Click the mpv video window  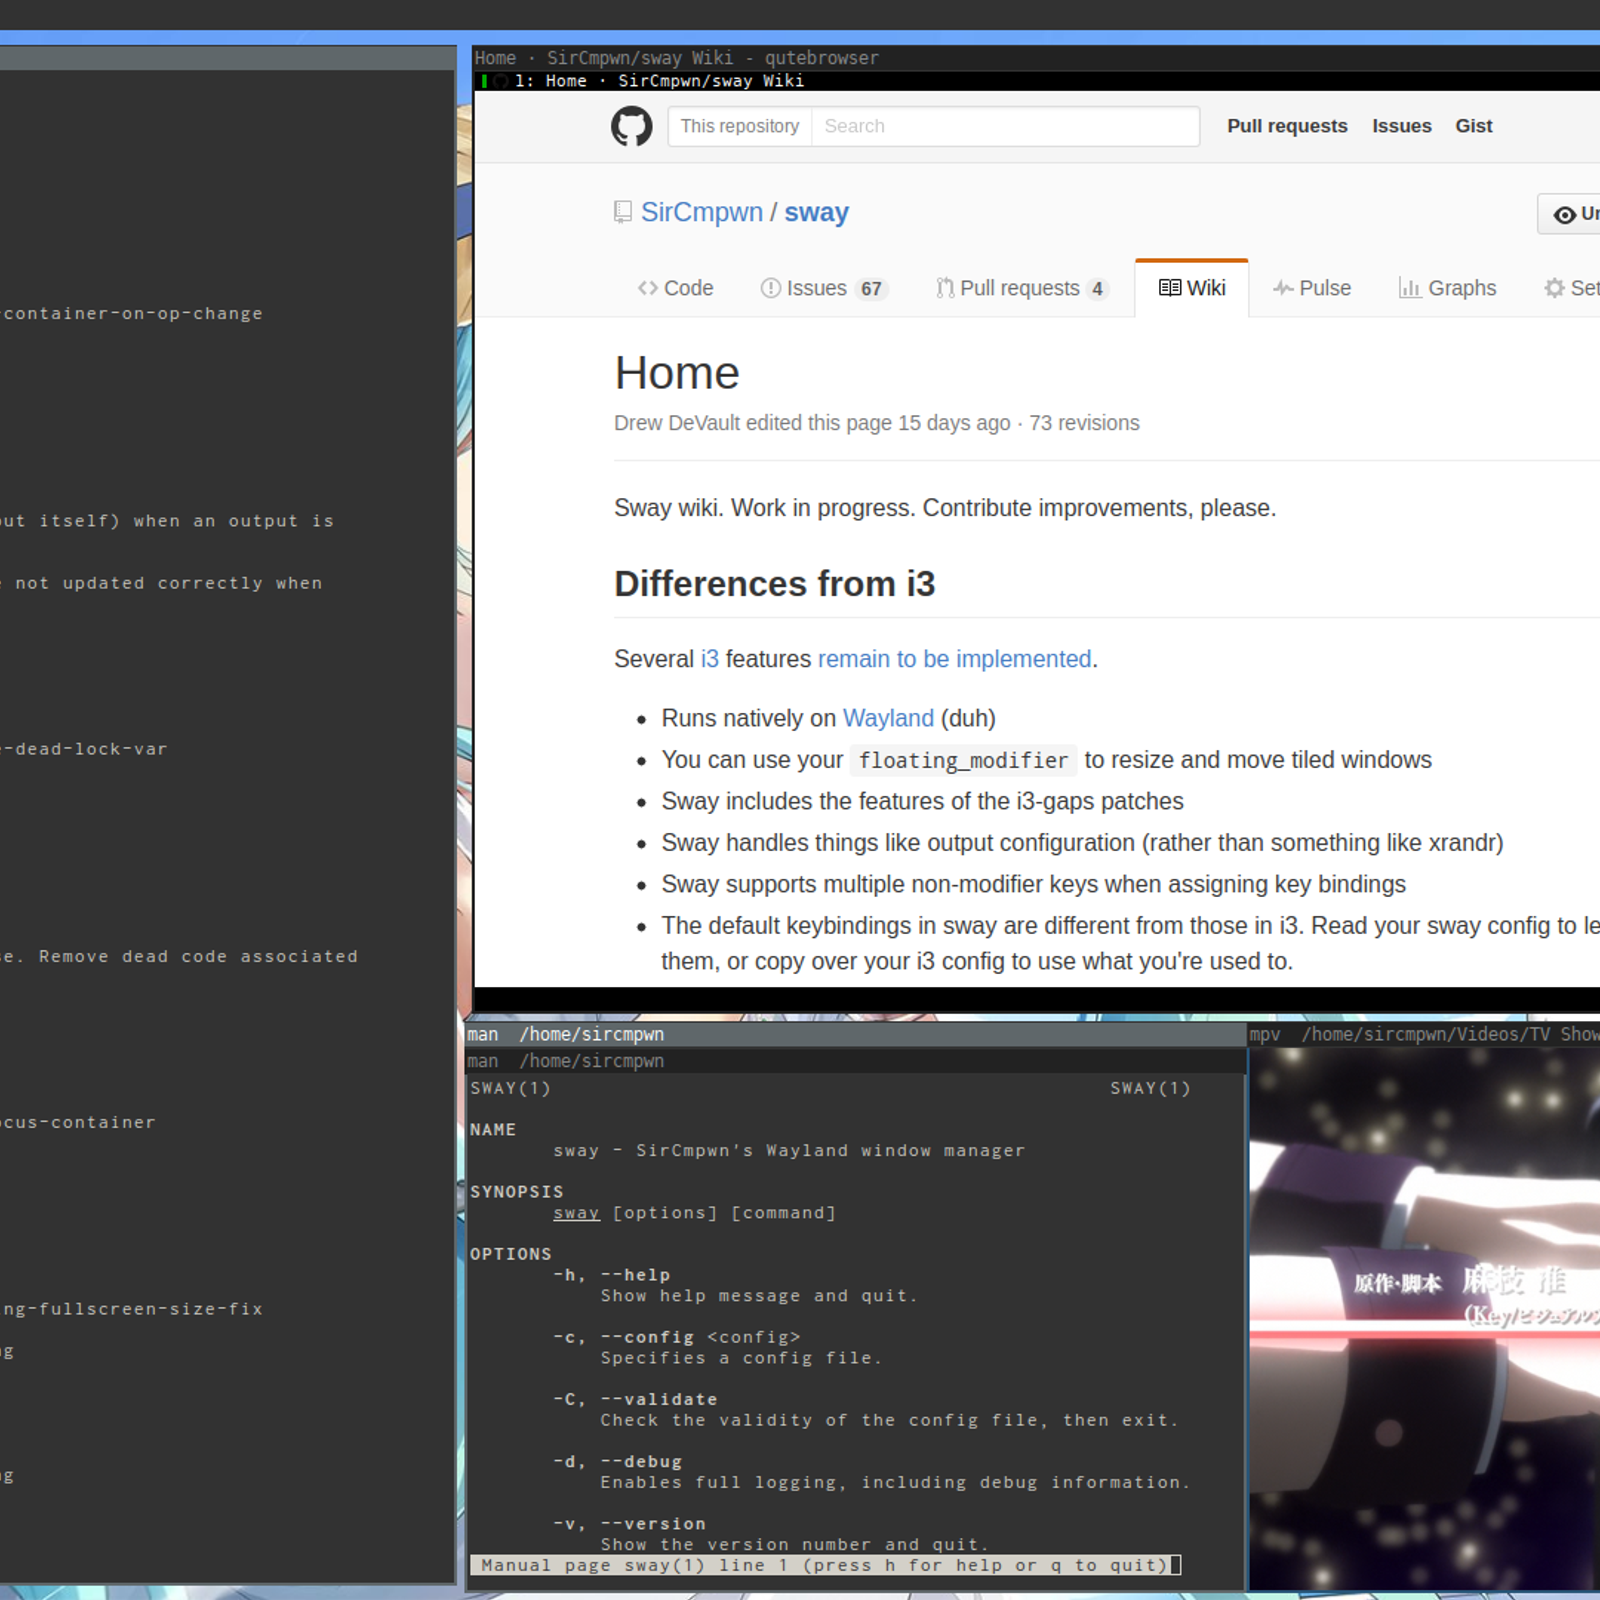click(x=1424, y=1318)
